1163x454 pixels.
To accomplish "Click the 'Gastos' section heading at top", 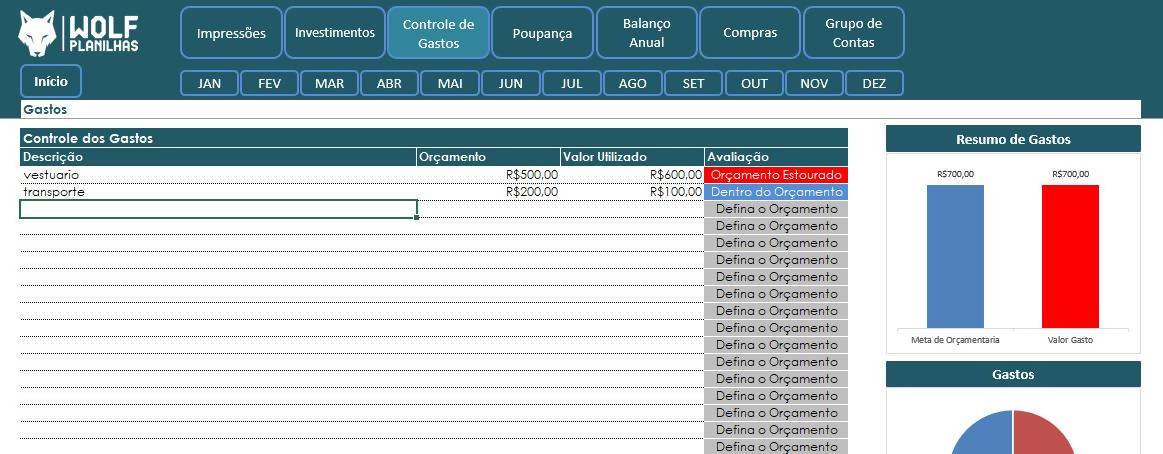I will point(45,110).
